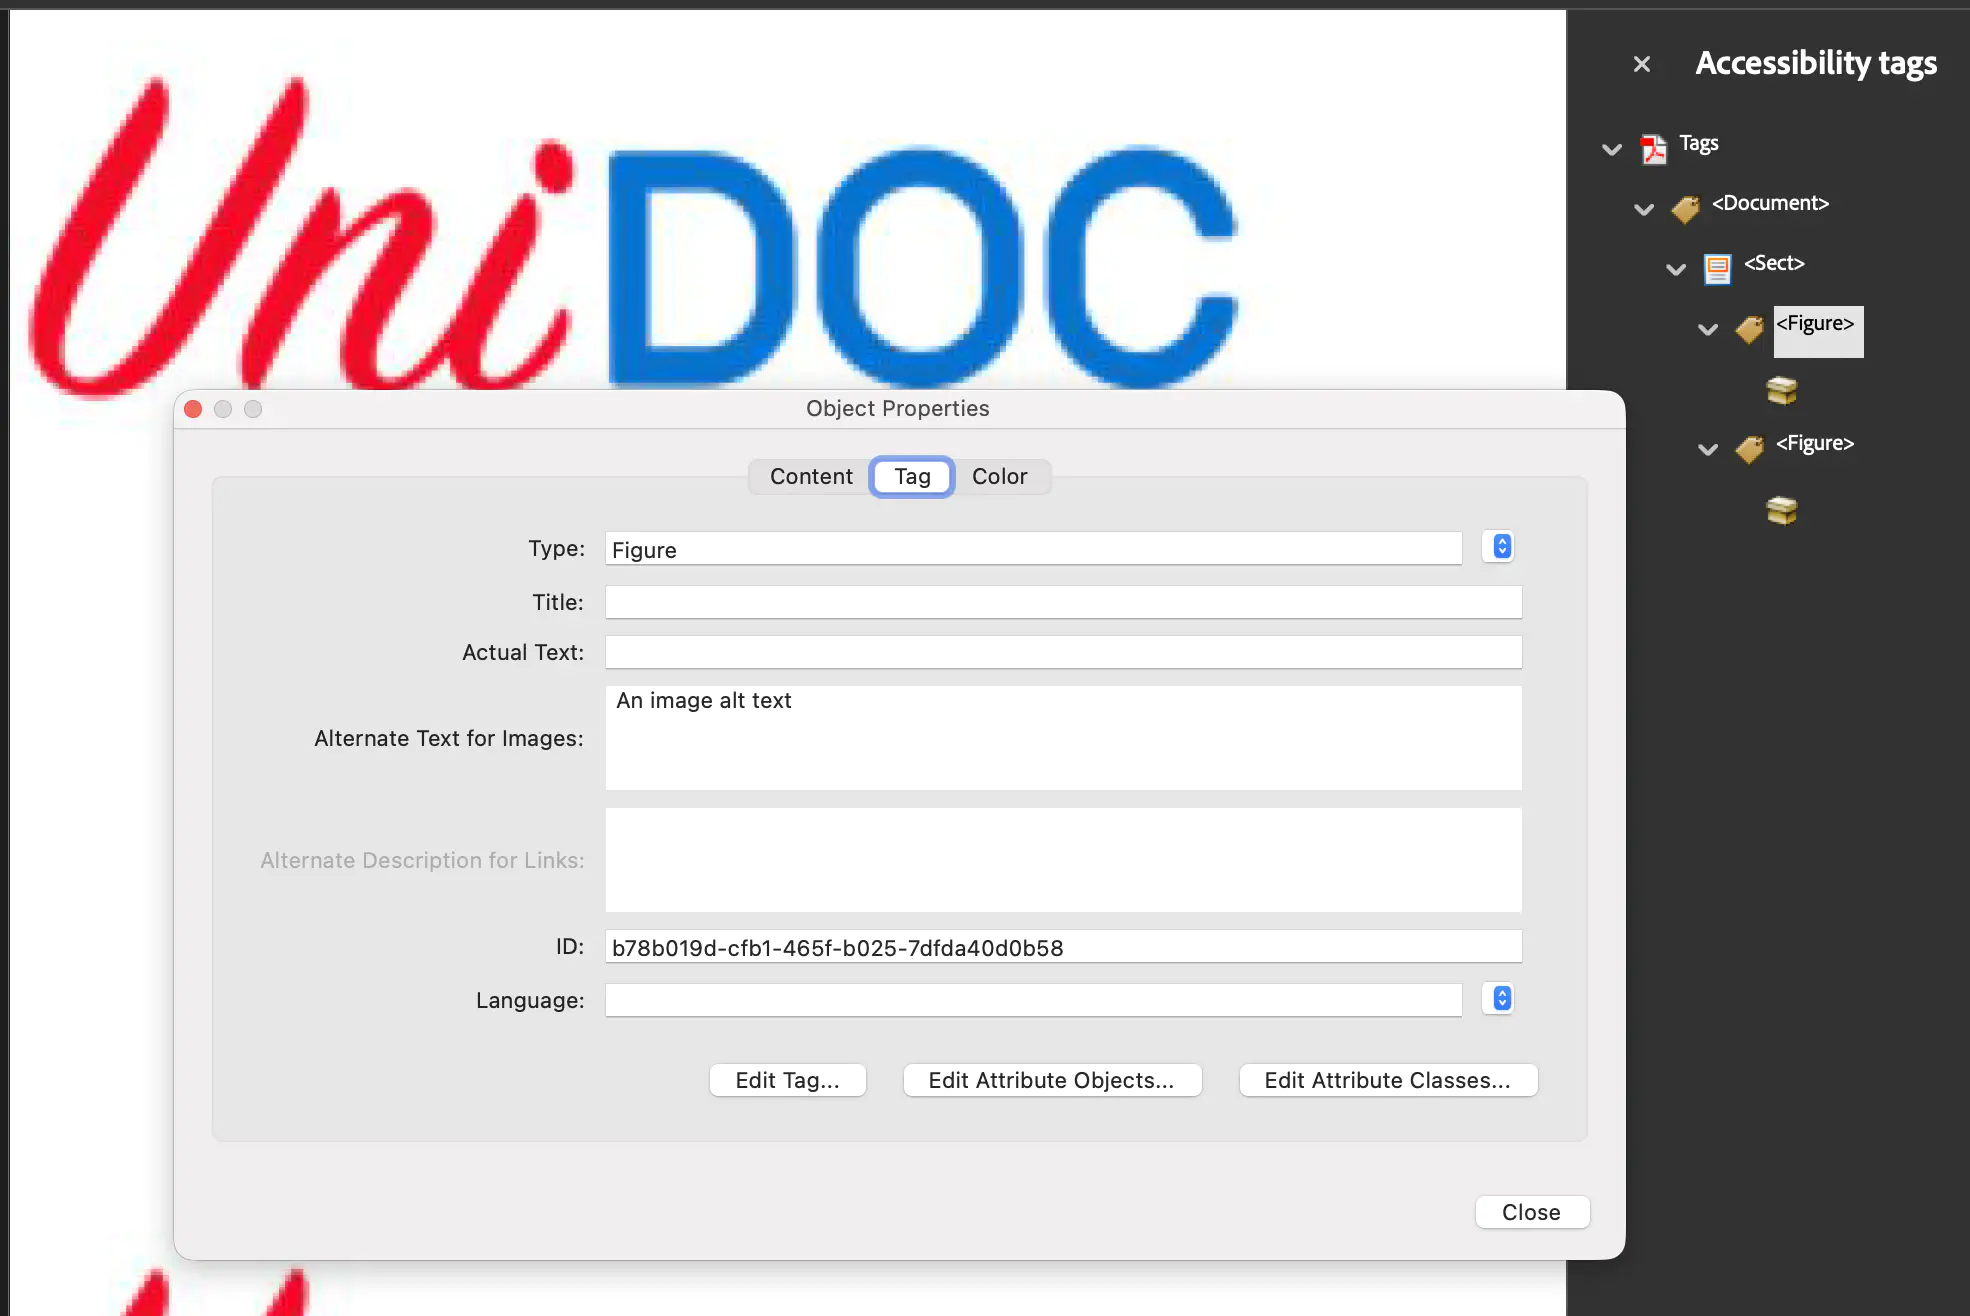Screen dimensions: 1970x1316
Task: Close the Accessibility tags panel
Action: pos(1641,64)
